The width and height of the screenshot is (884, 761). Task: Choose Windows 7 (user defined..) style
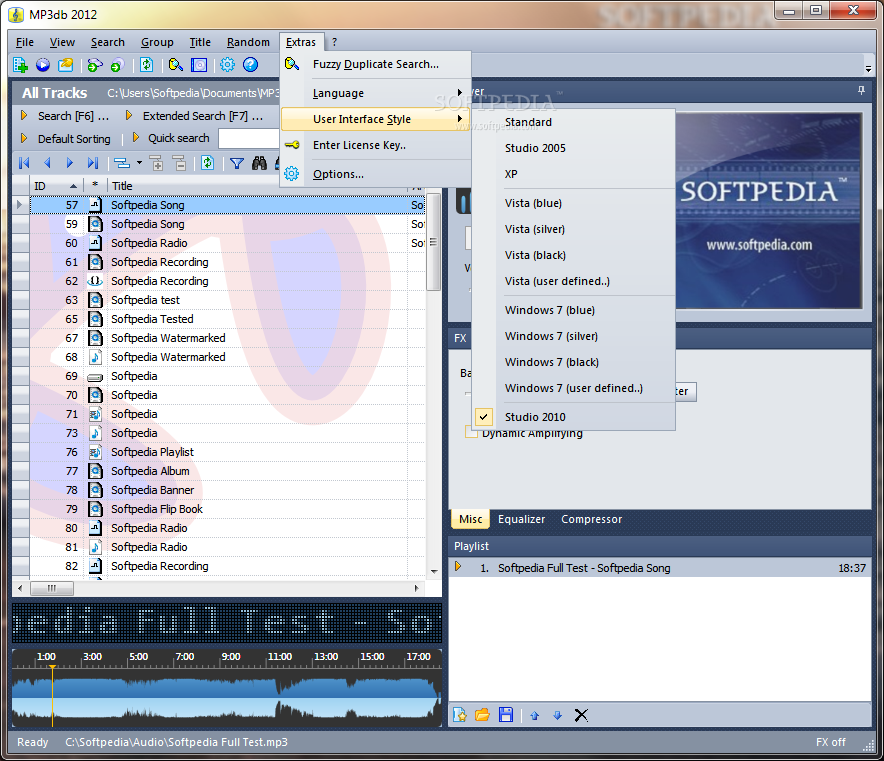[x=573, y=388]
